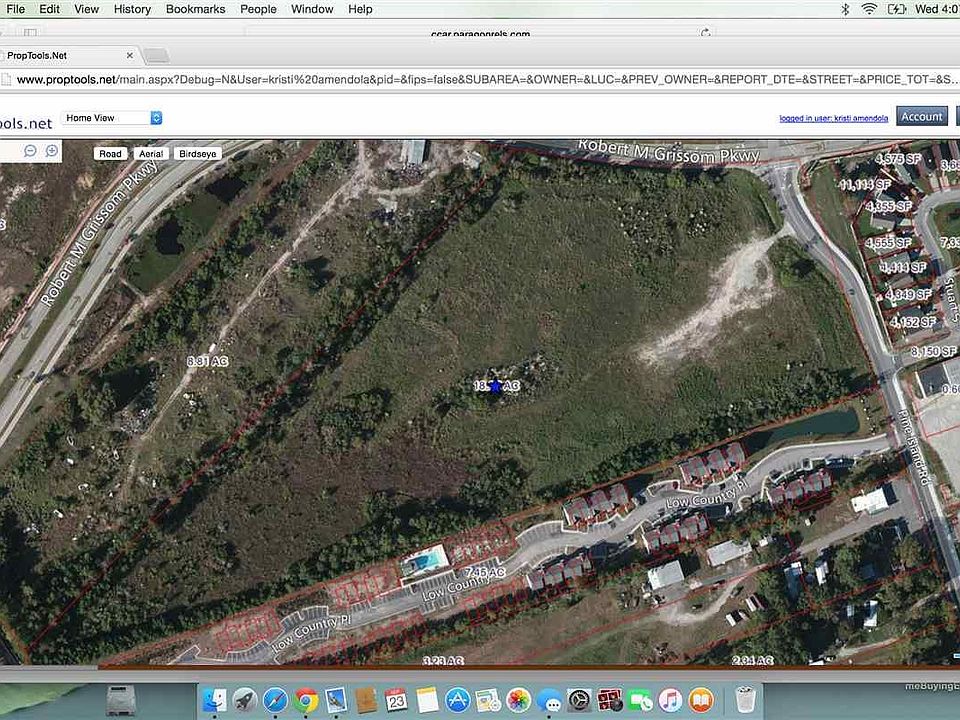Open Google Chrome from the dock
This screenshot has height=720, width=960.
tap(307, 700)
